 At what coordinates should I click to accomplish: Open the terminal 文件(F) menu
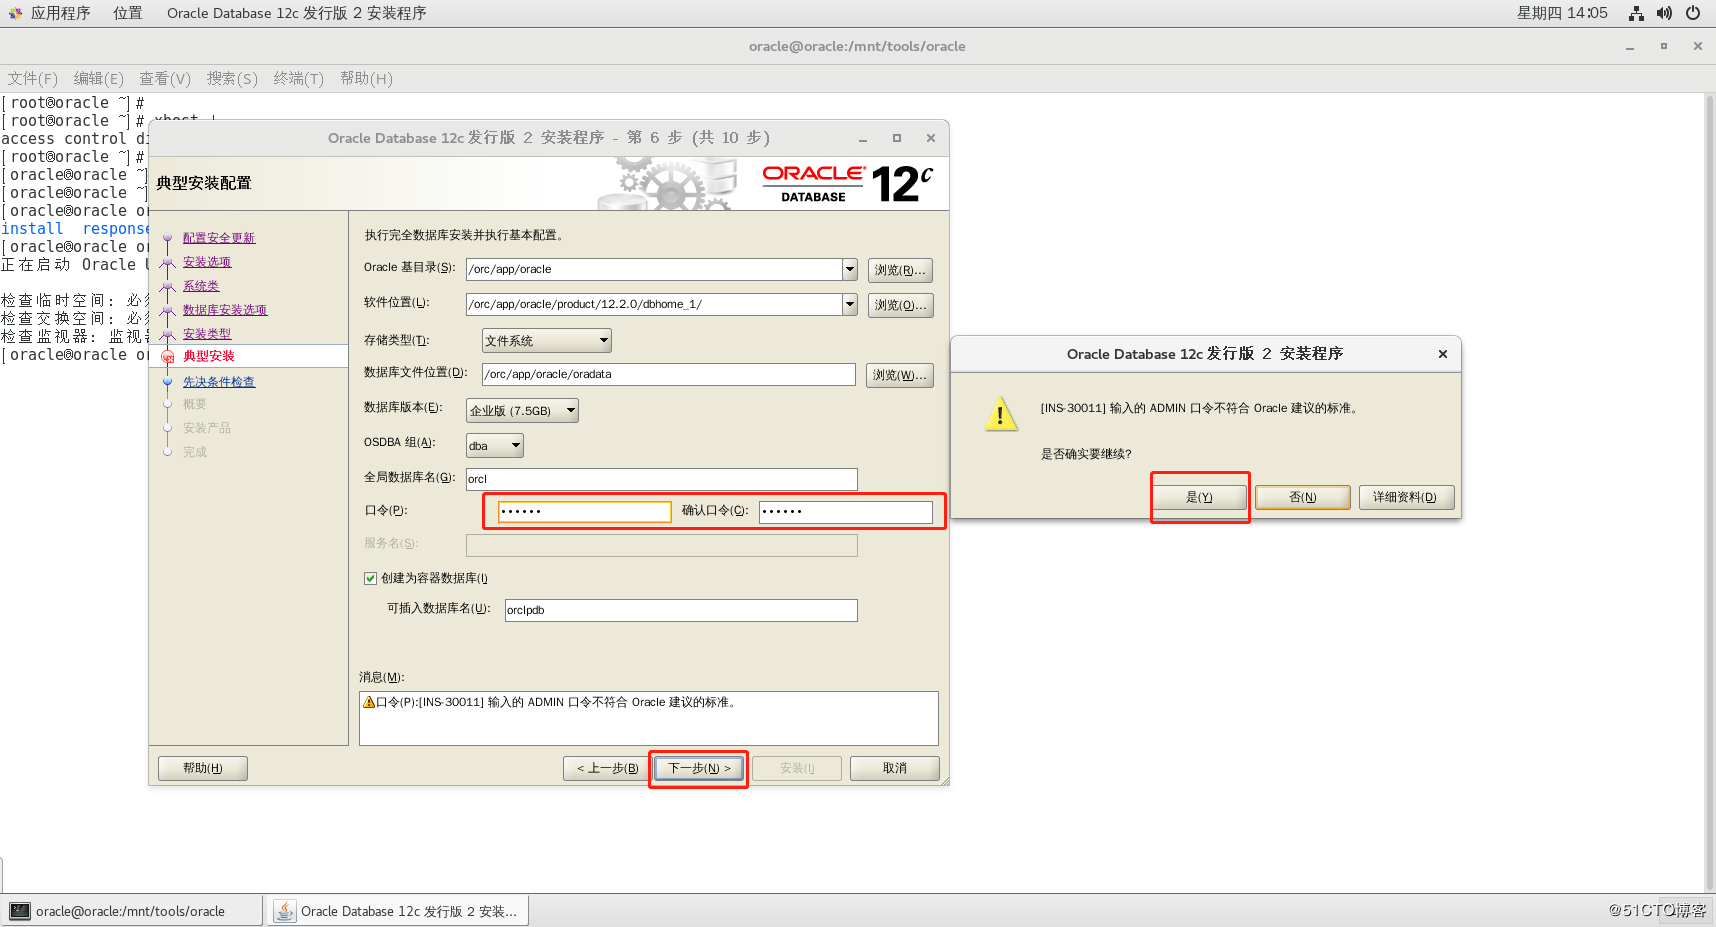[33, 78]
